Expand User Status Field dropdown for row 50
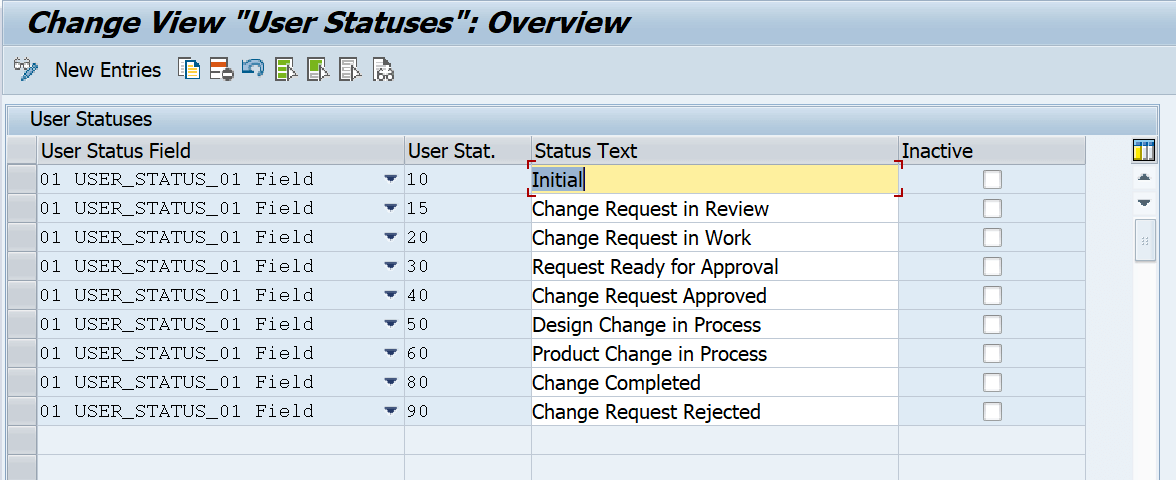This screenshot has height=480, width=1176. click(390, 324)
